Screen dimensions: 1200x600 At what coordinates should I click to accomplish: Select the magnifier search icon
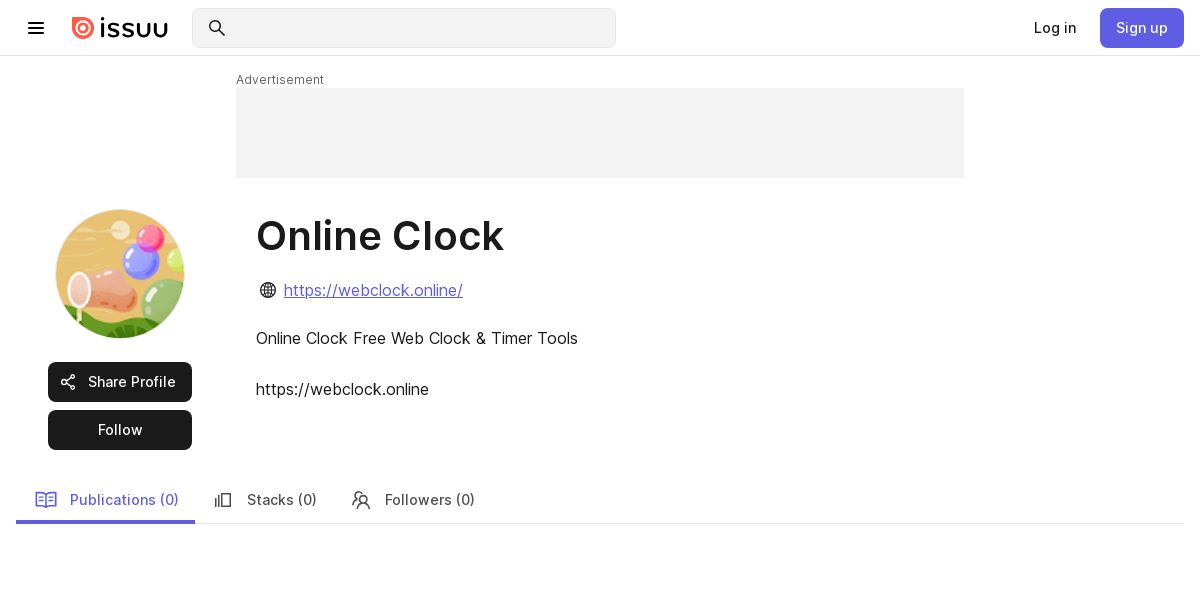[217, 28]
